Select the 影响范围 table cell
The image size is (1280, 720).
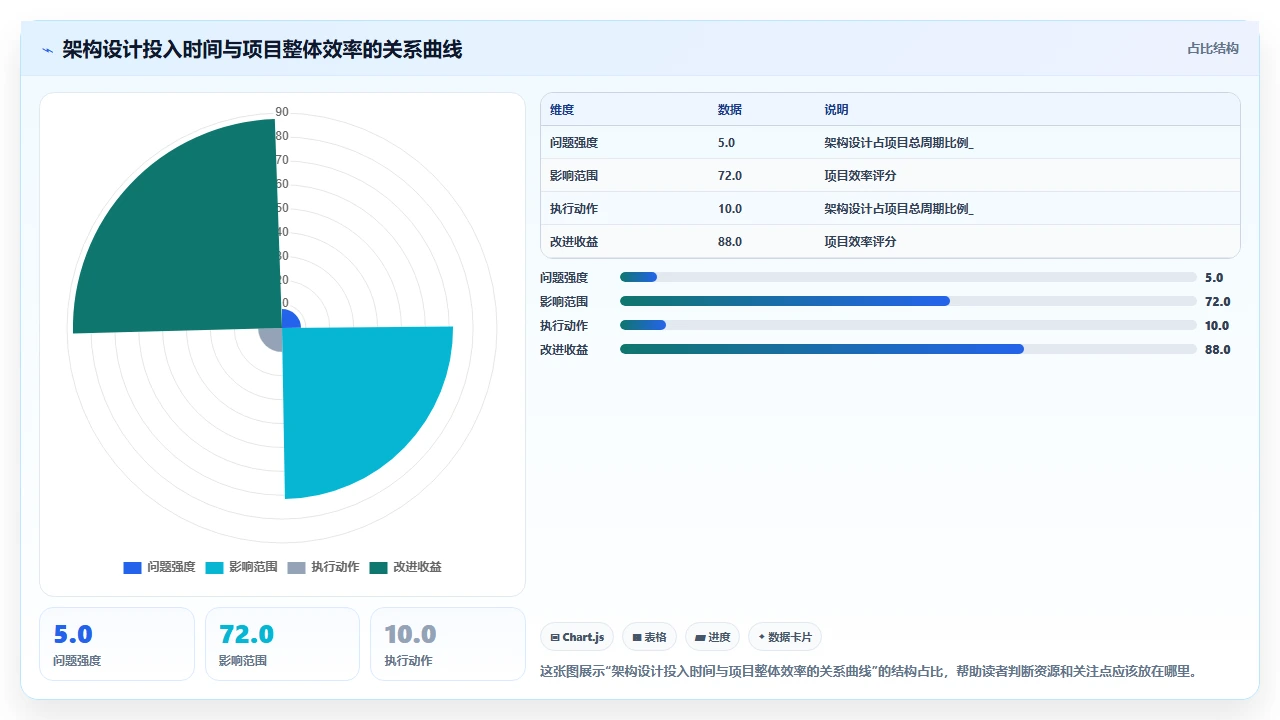pos(574,176)
